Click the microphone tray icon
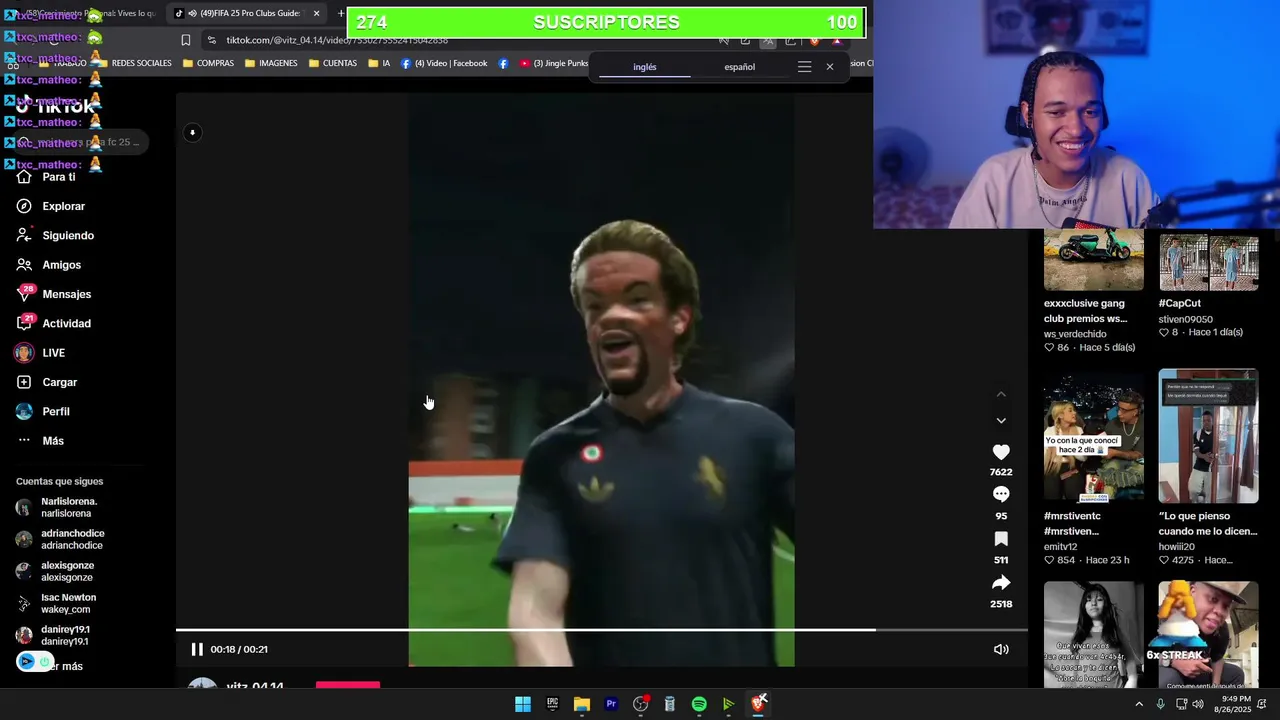1280x720 pixels. (1160, 704)
